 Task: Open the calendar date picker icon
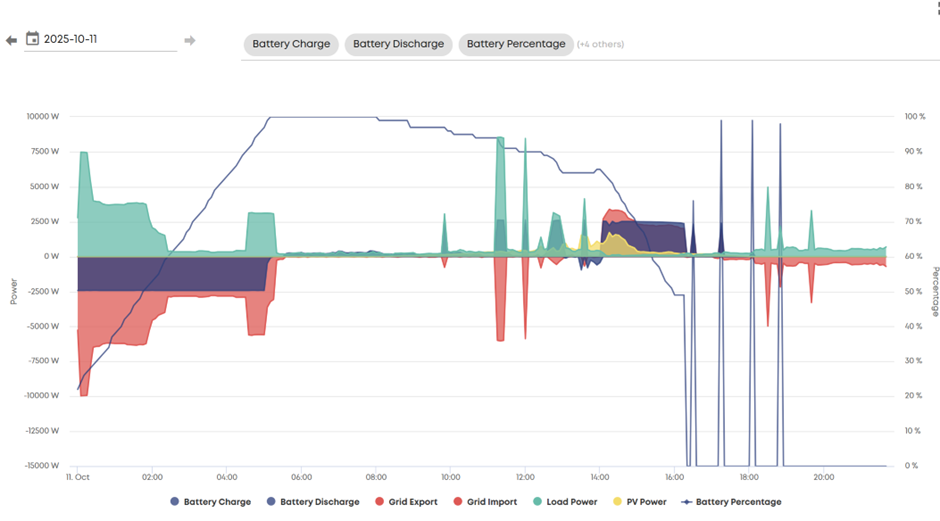pos(32,39)
